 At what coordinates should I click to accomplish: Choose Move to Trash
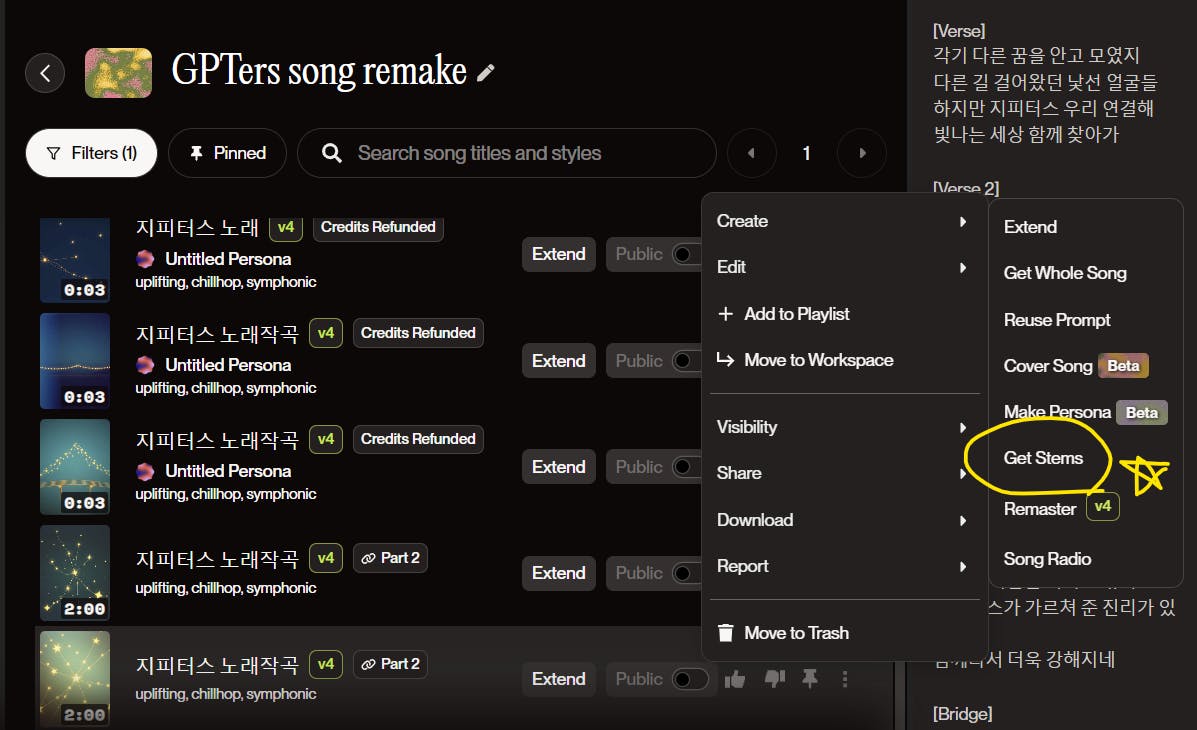(x=844, y=633)
